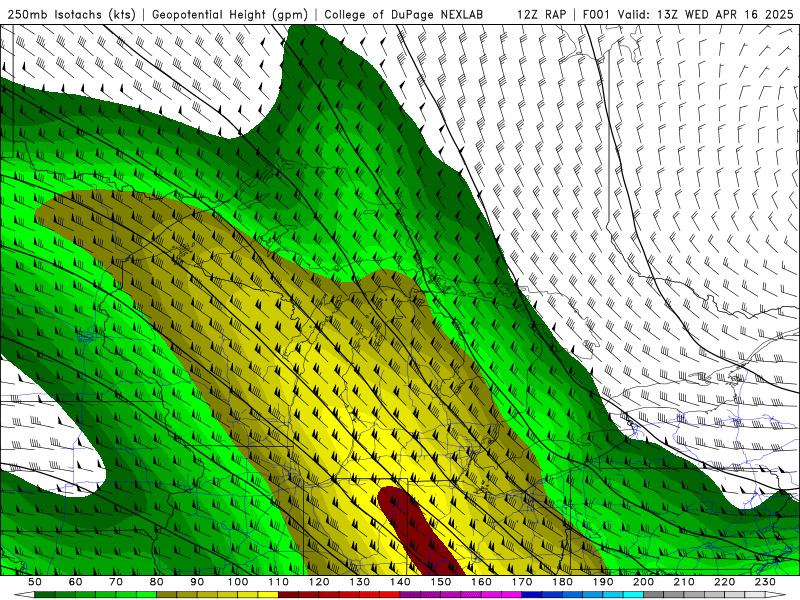This screenshot has height=600, width=800.
Task: Click the 150 value on the legend
Action: 441,582
